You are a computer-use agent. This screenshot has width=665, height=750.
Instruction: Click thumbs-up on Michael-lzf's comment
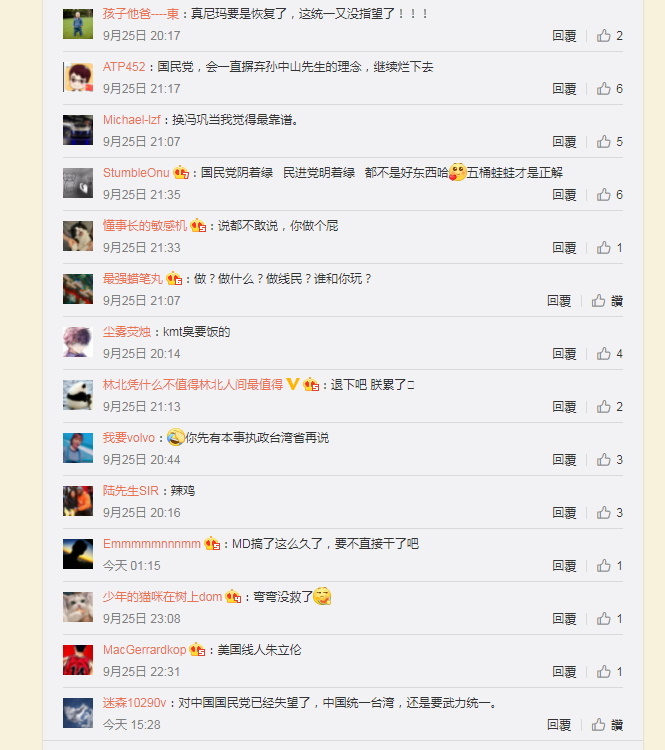click(x=609, y=142)
